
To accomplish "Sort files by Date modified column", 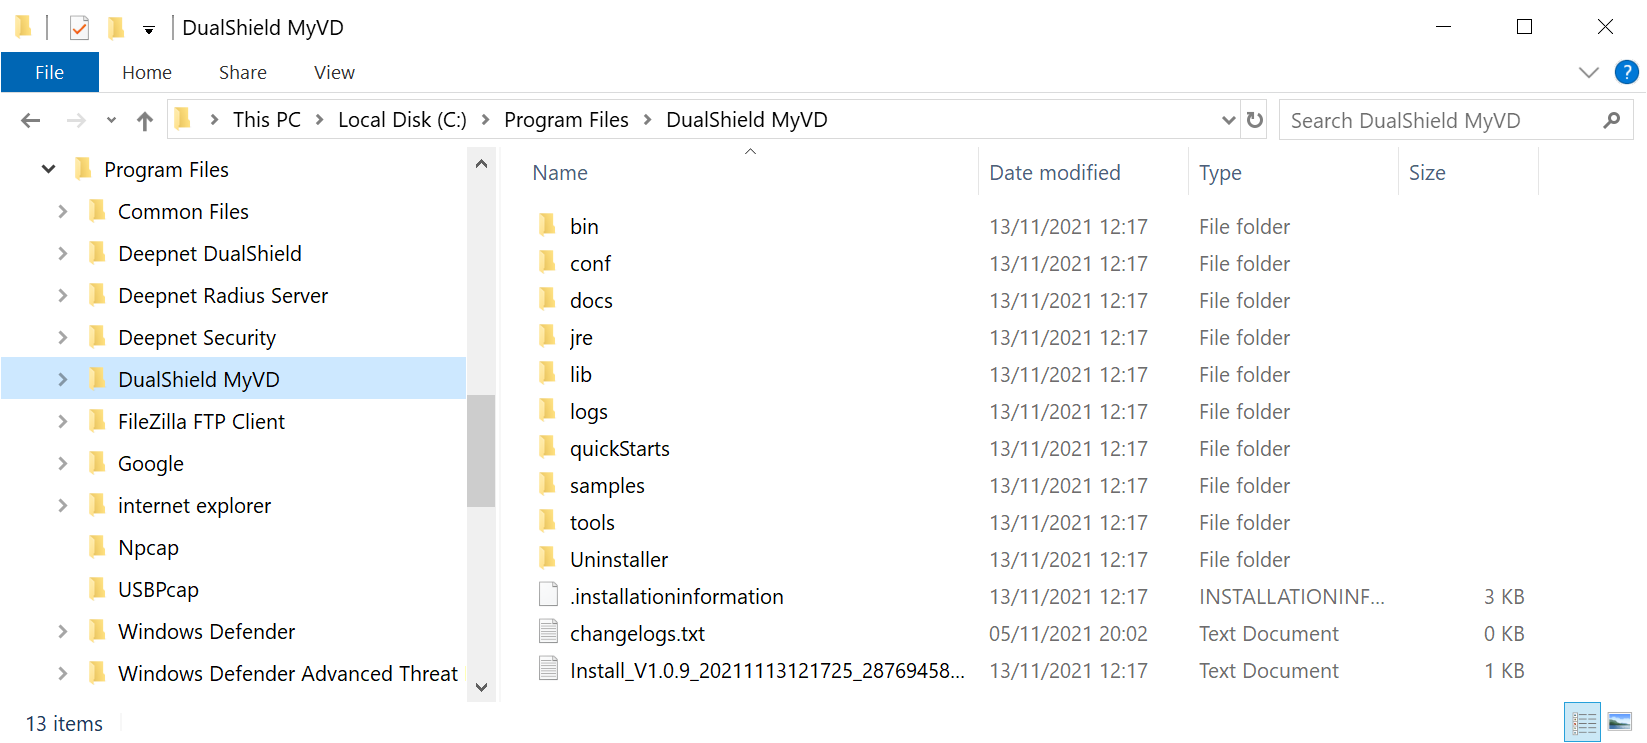I will coord(1055,172).
